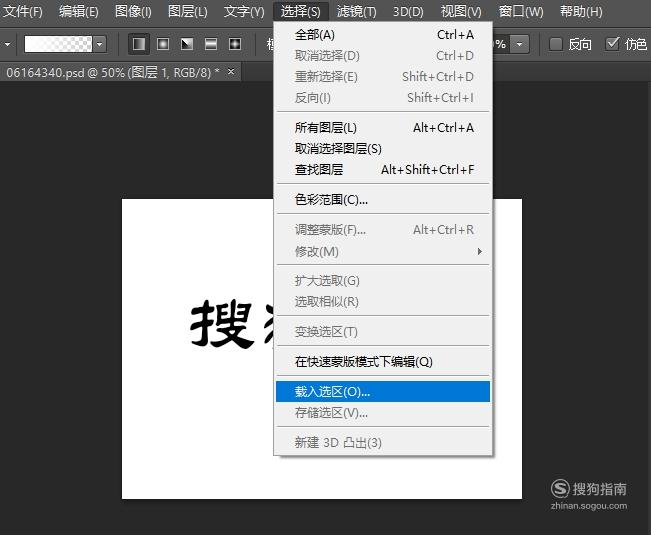Click the 扩大选取(G) menu entry
The height and width of the screenshot is (535, 651).
[383, 281]
